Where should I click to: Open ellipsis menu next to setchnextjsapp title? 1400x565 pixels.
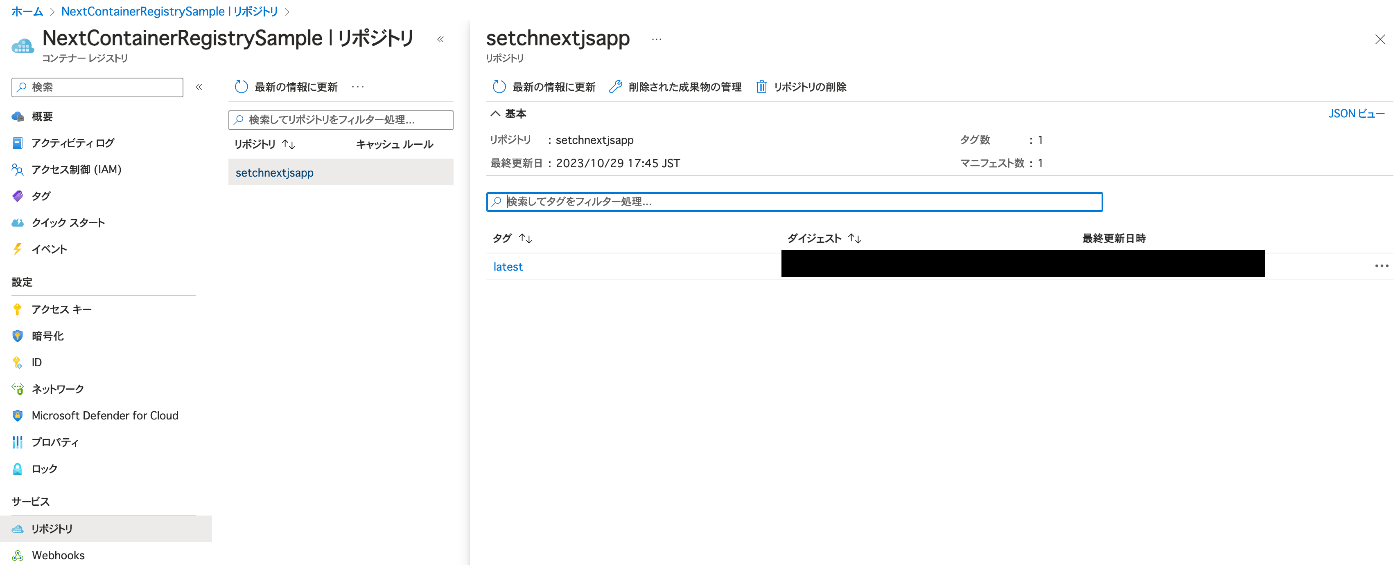[657, 39]
